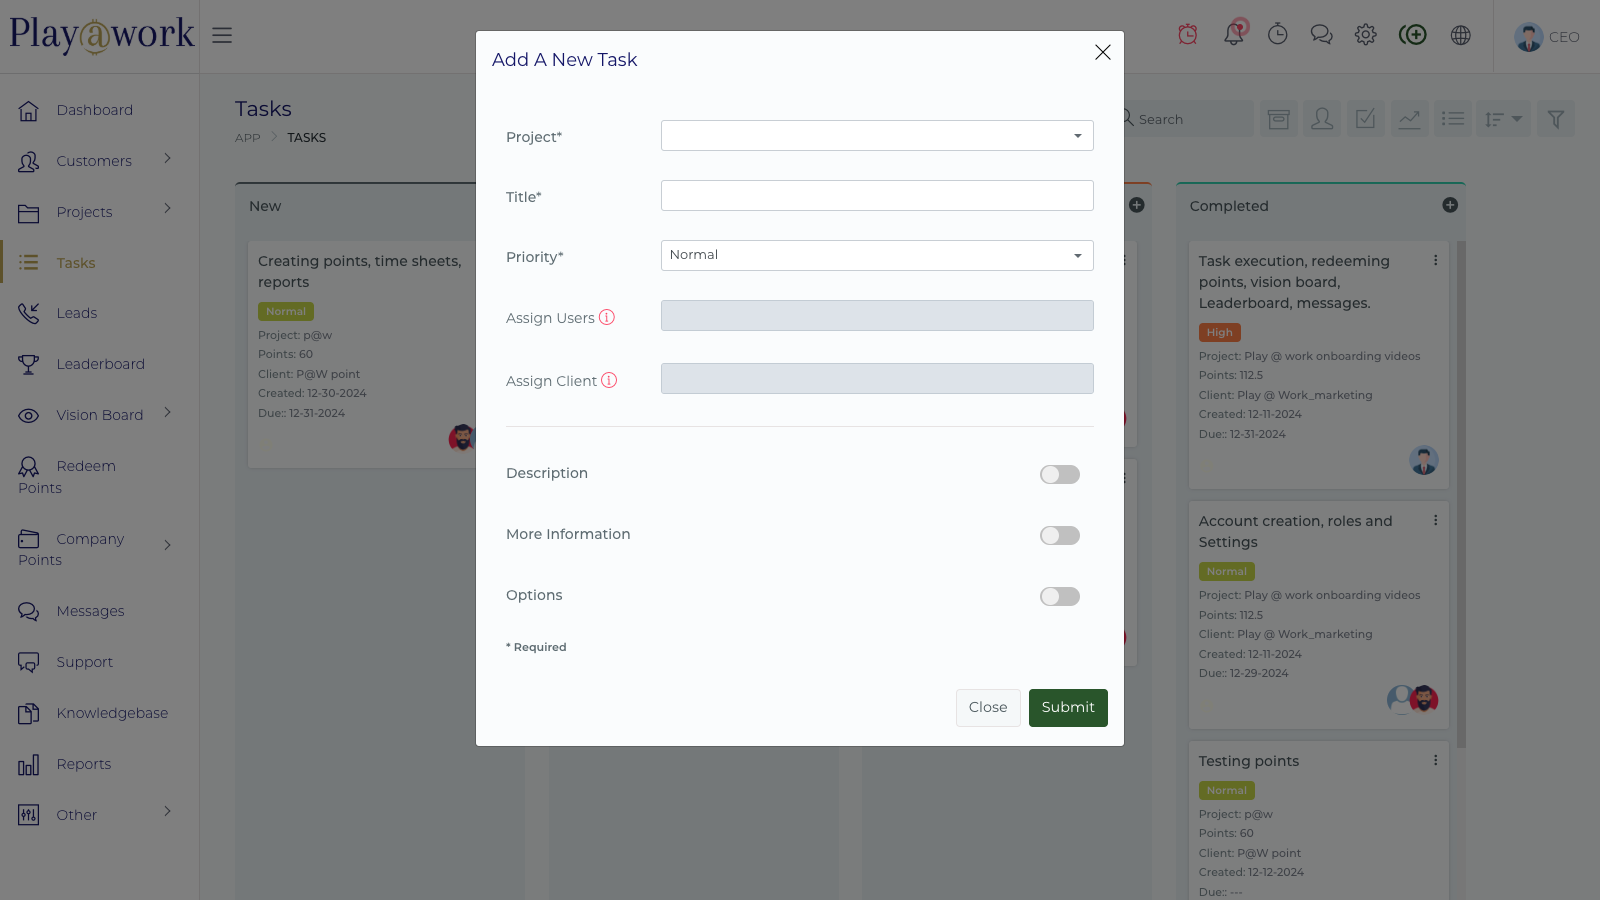
Task: Submit the new task form
Action: click(x=1067, y=707)
